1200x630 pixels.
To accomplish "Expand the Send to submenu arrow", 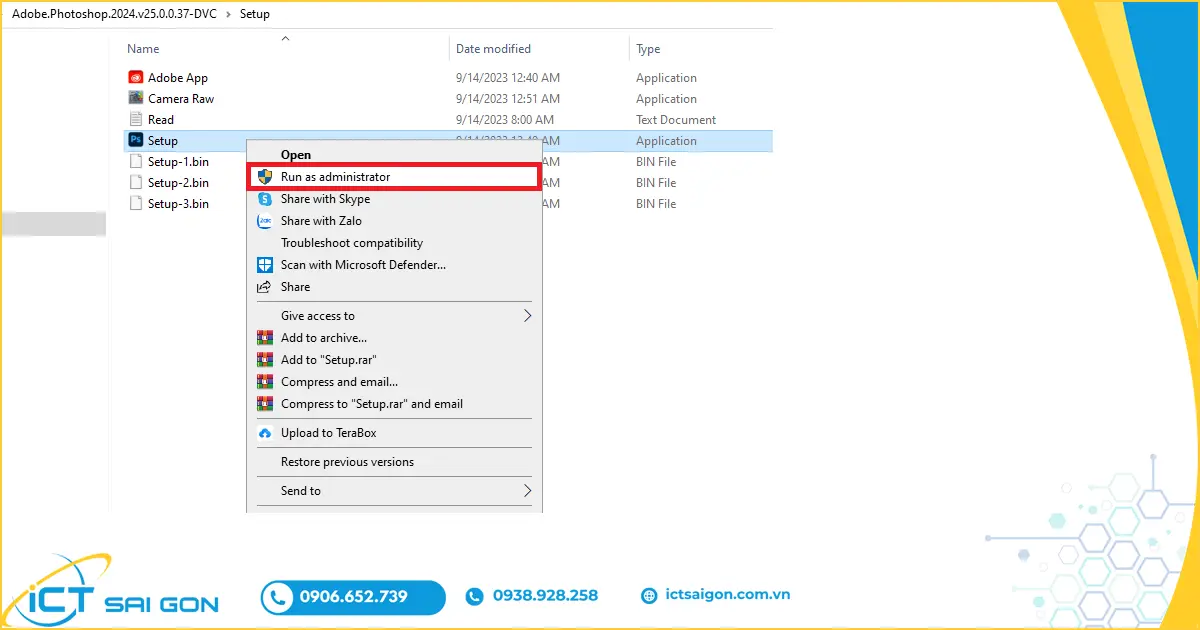I will pos(527,491).
